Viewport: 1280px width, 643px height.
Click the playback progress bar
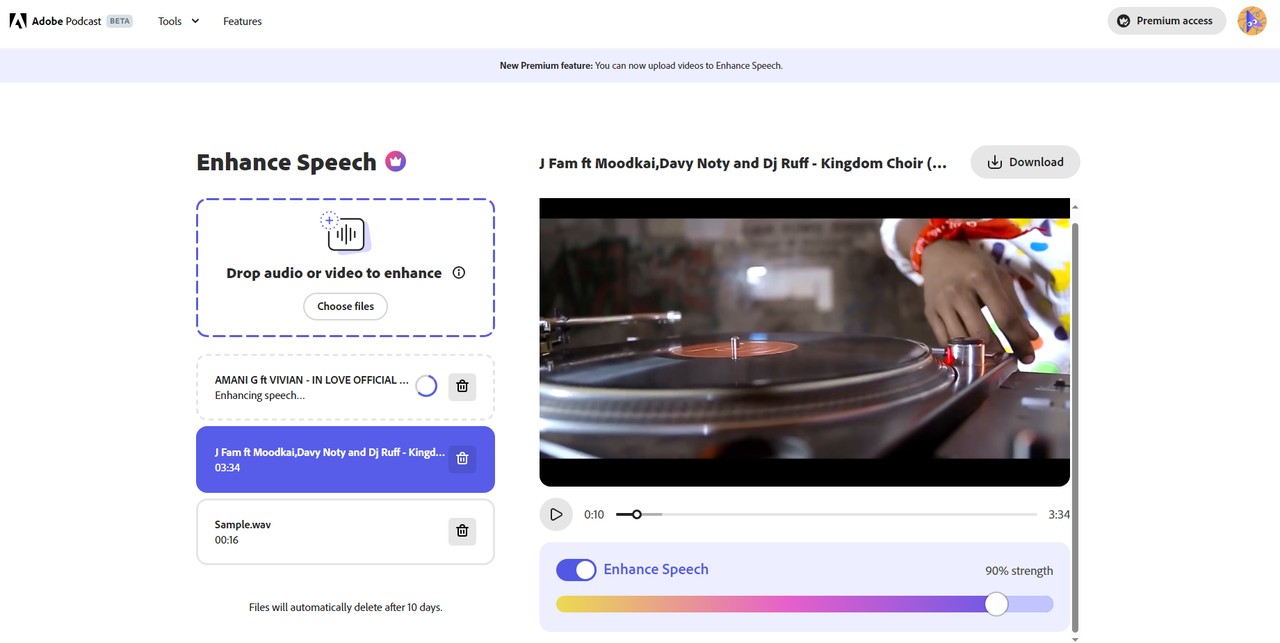[x=826, y=514]
